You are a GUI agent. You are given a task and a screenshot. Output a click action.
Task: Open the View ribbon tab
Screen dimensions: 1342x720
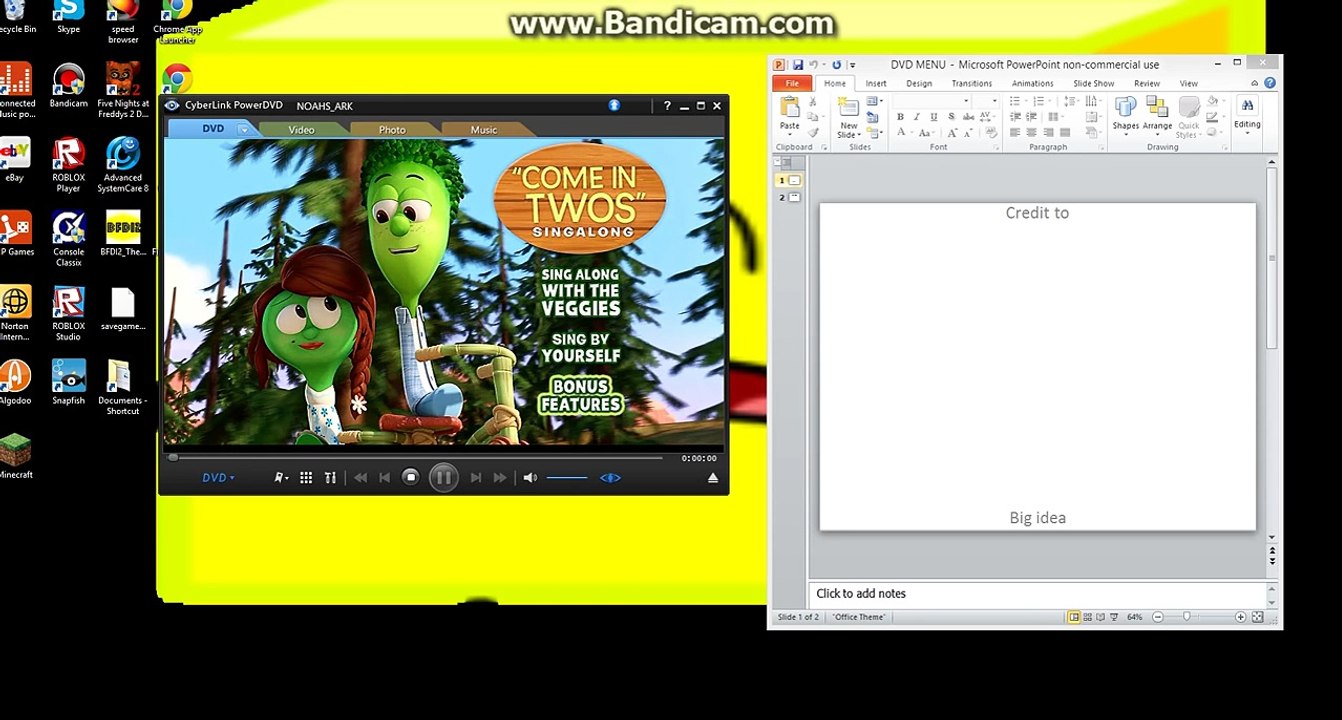coord(1189,83)
